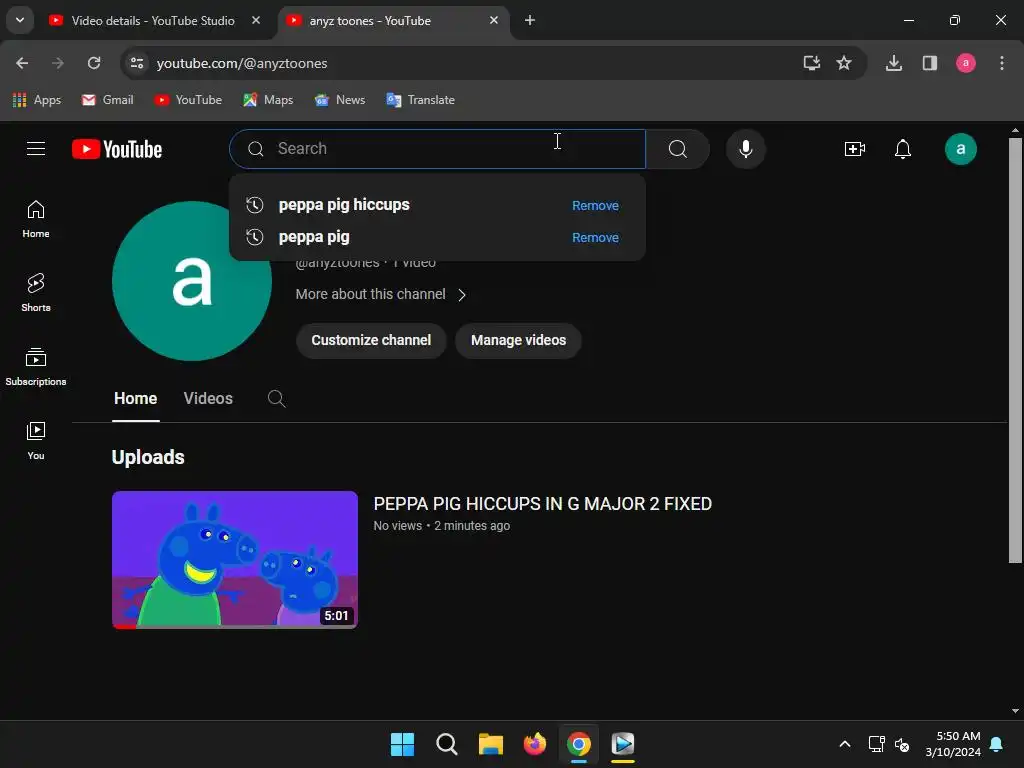Expand More about this channel
The height and width of the screenshot is (768, 1024).
click(x=381, y=295)
